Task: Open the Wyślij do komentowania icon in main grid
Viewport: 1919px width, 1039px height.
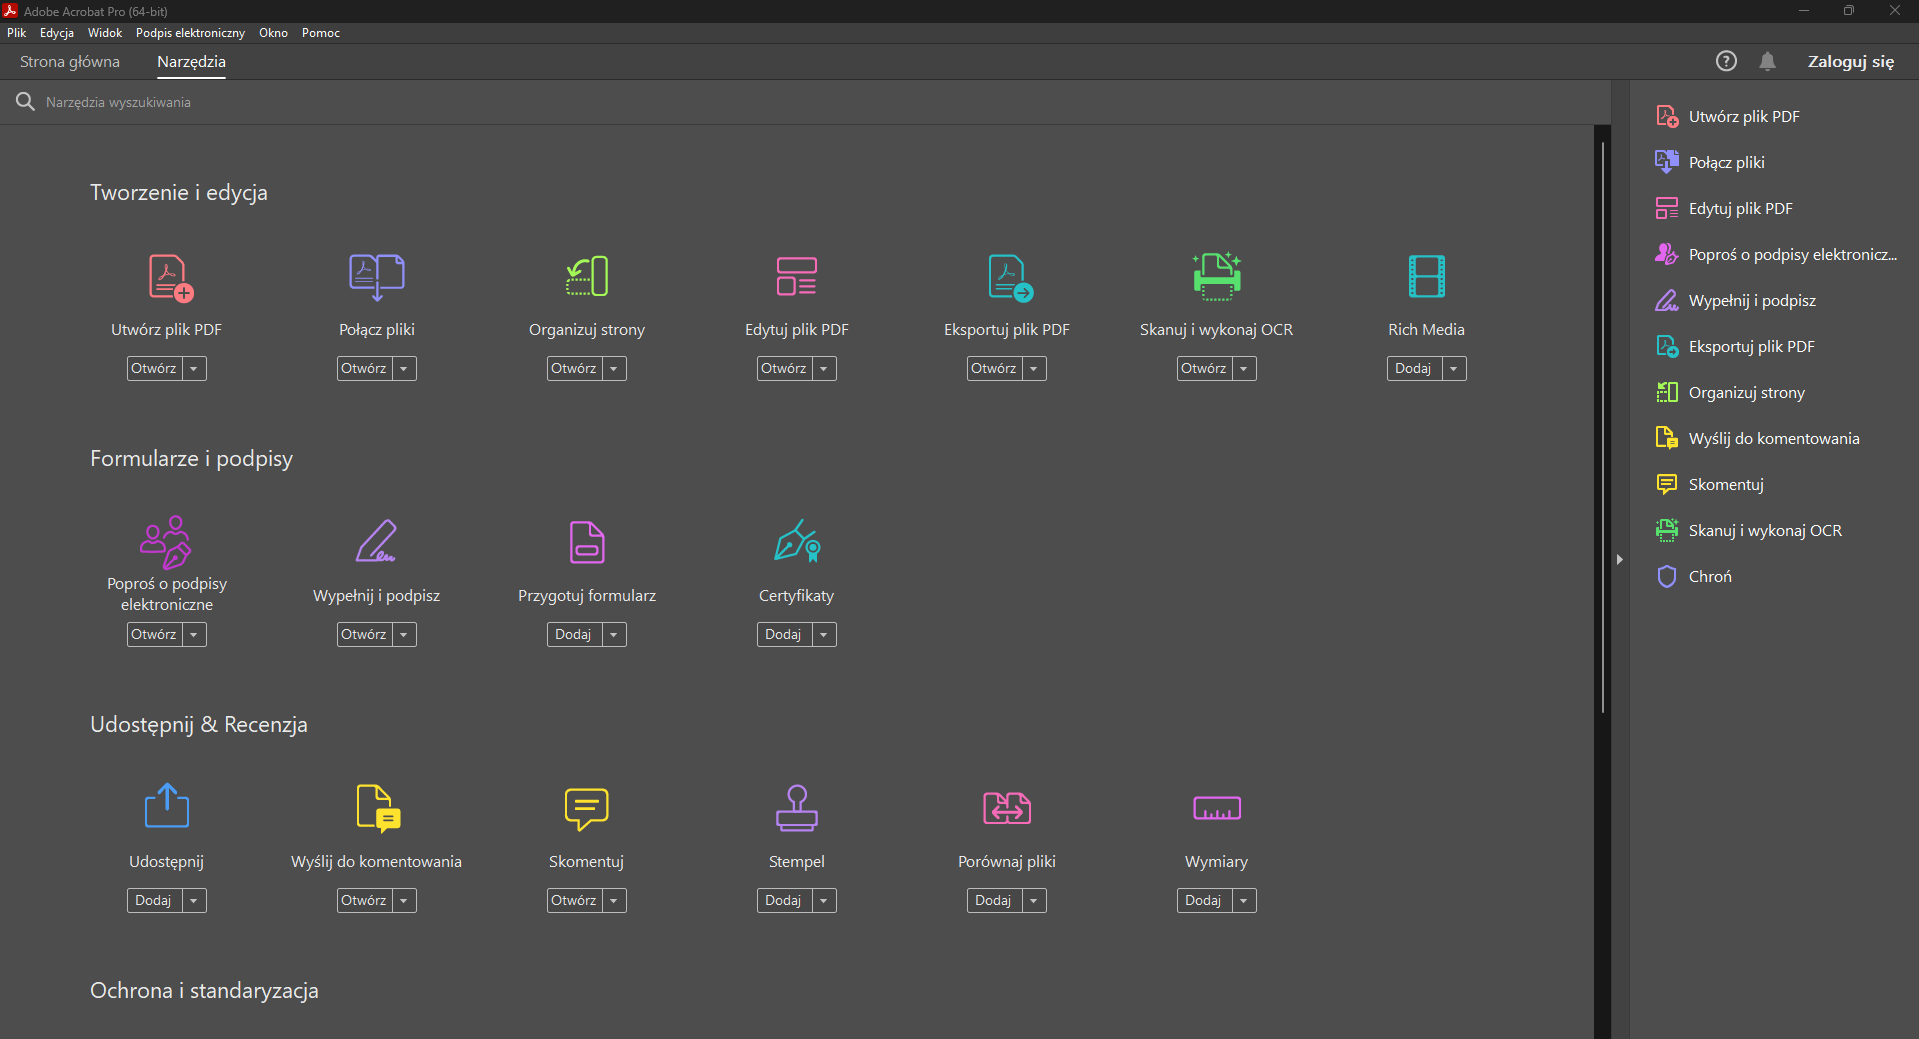Action: click(x=379, y=808)
